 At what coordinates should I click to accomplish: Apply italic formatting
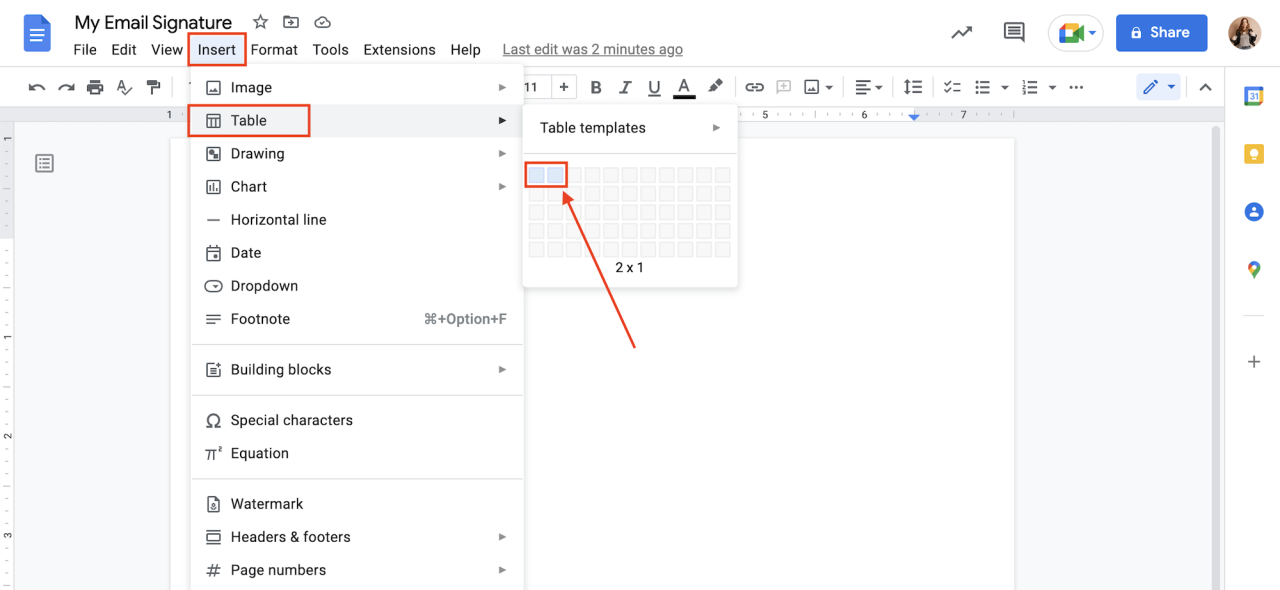(x=625, y=87)
